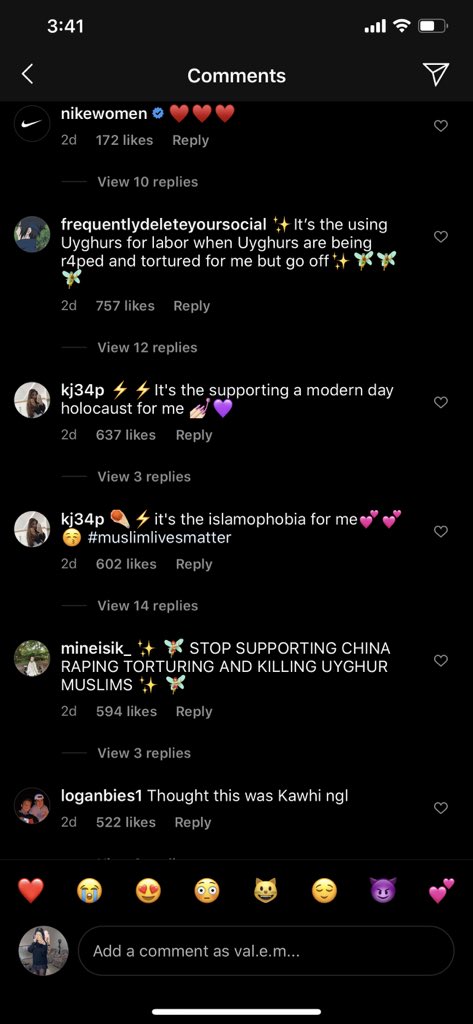Expand View 14 replies

click(x=148, y=606)
